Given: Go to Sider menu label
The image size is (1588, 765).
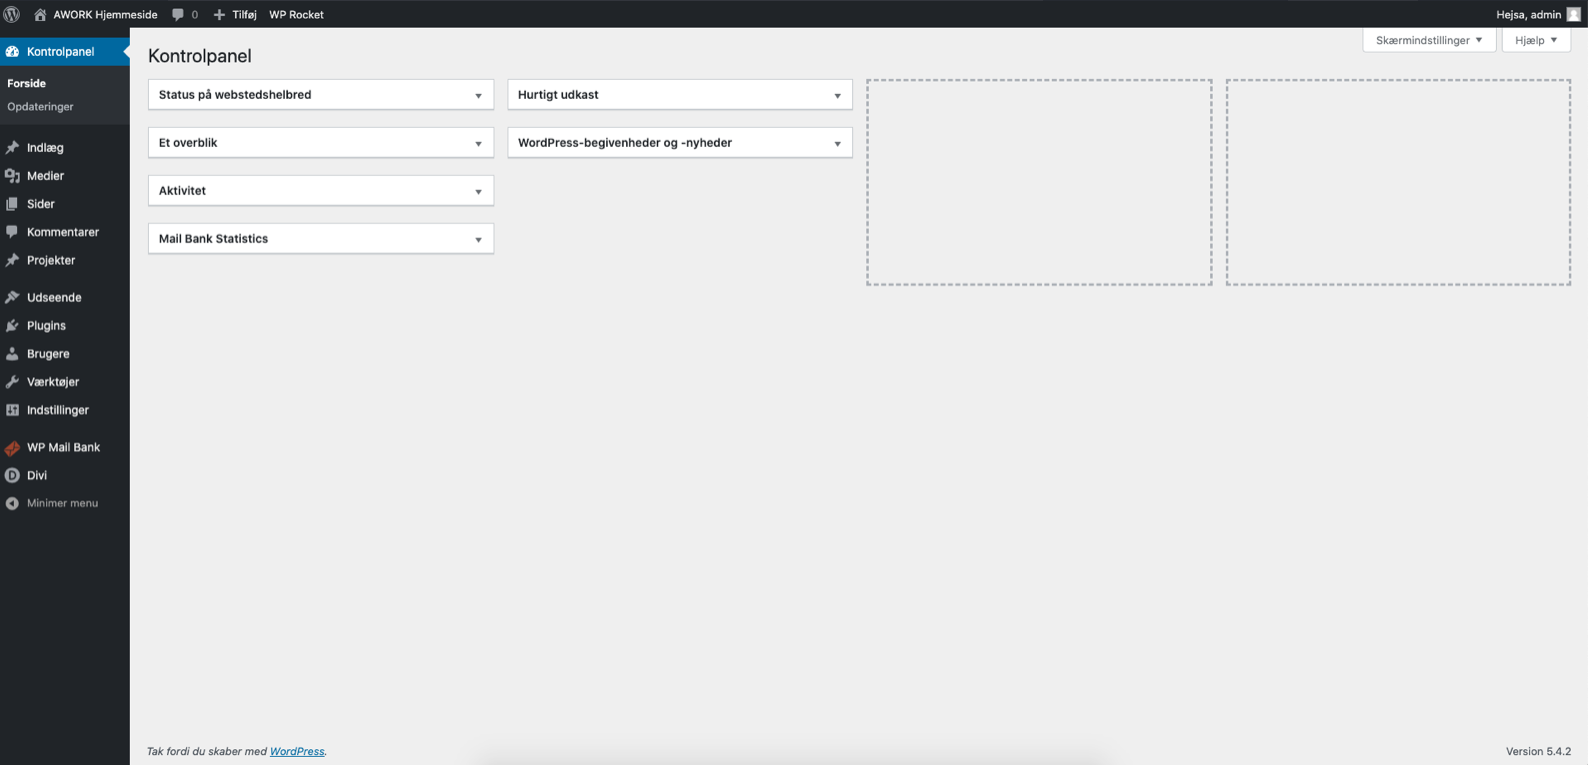Looking at the screenshot, I should [41, 203].
